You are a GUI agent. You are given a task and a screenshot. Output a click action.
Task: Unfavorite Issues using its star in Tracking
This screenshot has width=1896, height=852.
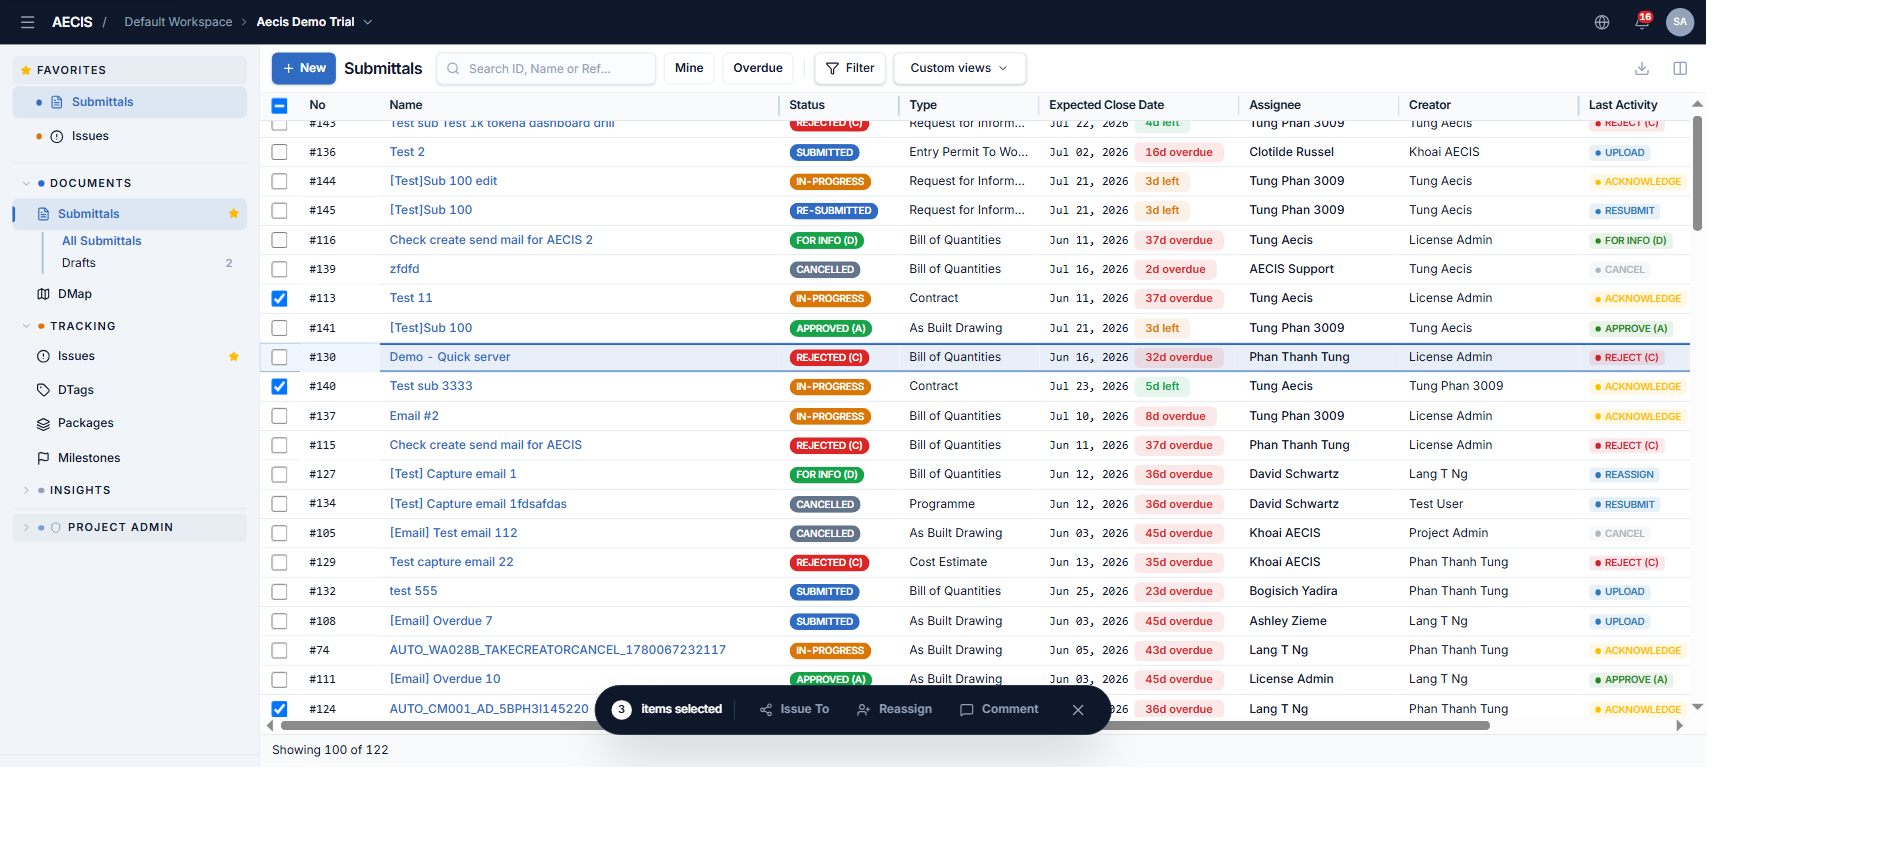(234, 356)
